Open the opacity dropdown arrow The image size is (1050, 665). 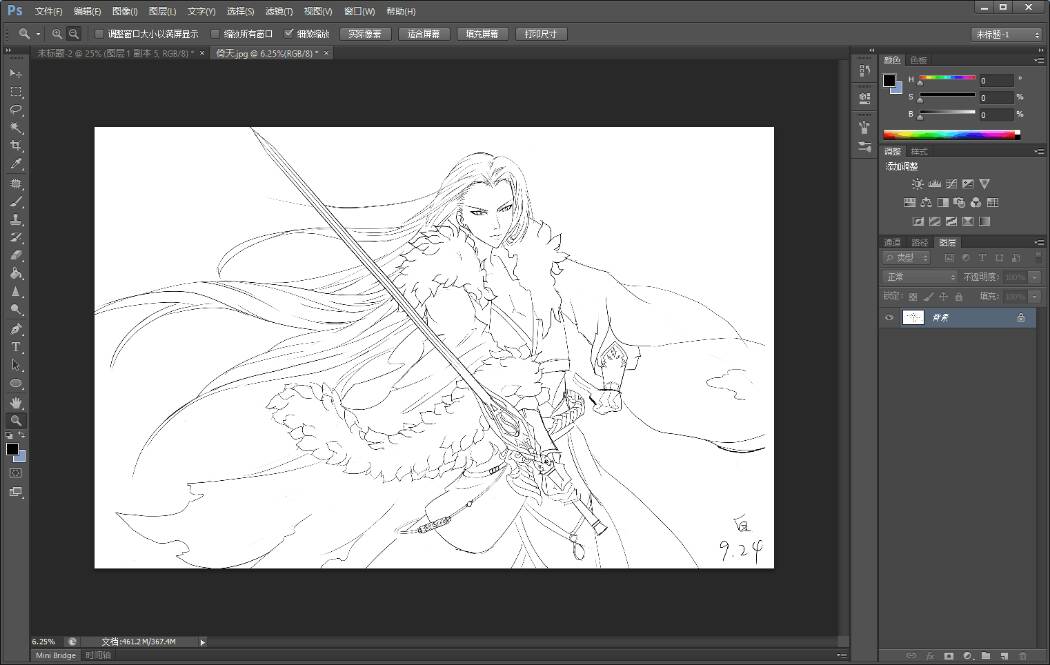point(1035,277)
